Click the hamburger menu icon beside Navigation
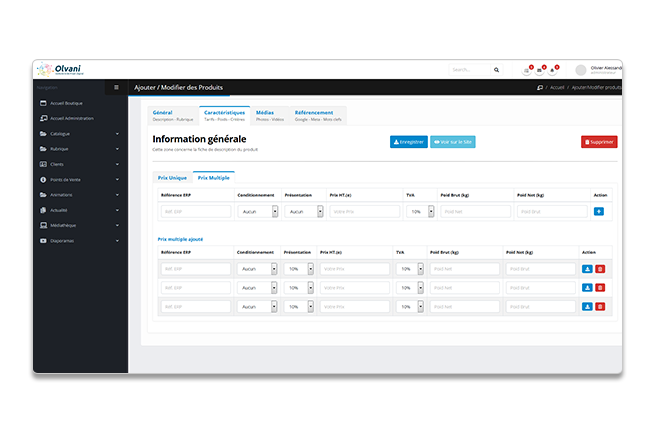This screenshot has height=434, width=658. (116, 87)
